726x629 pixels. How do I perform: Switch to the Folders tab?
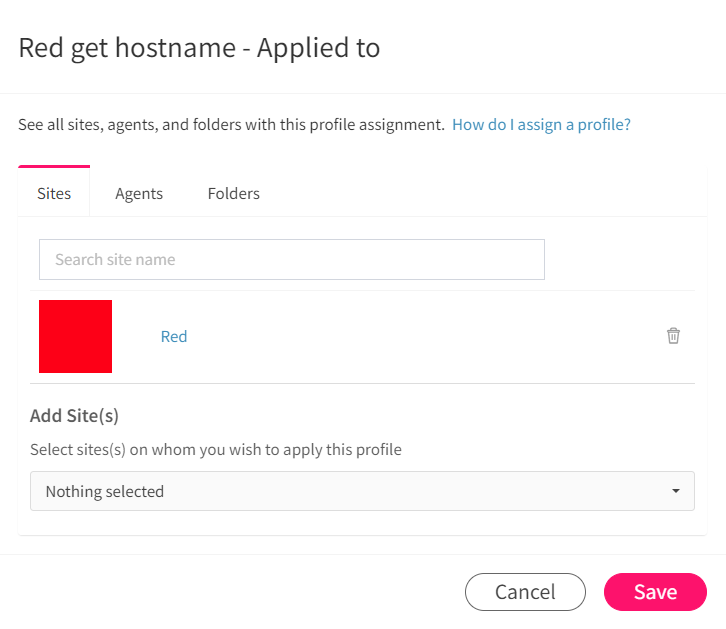pyautogui.click(x=234, y=193)
